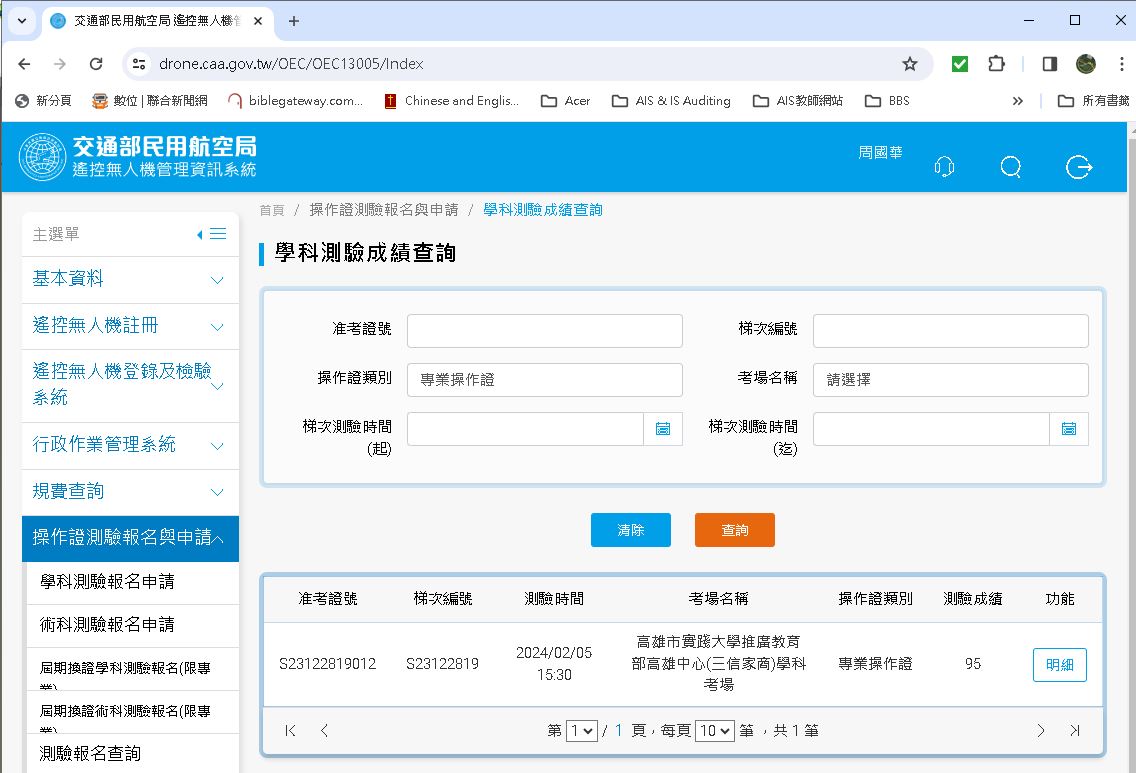Go to the last results page

click(1074, 731)
